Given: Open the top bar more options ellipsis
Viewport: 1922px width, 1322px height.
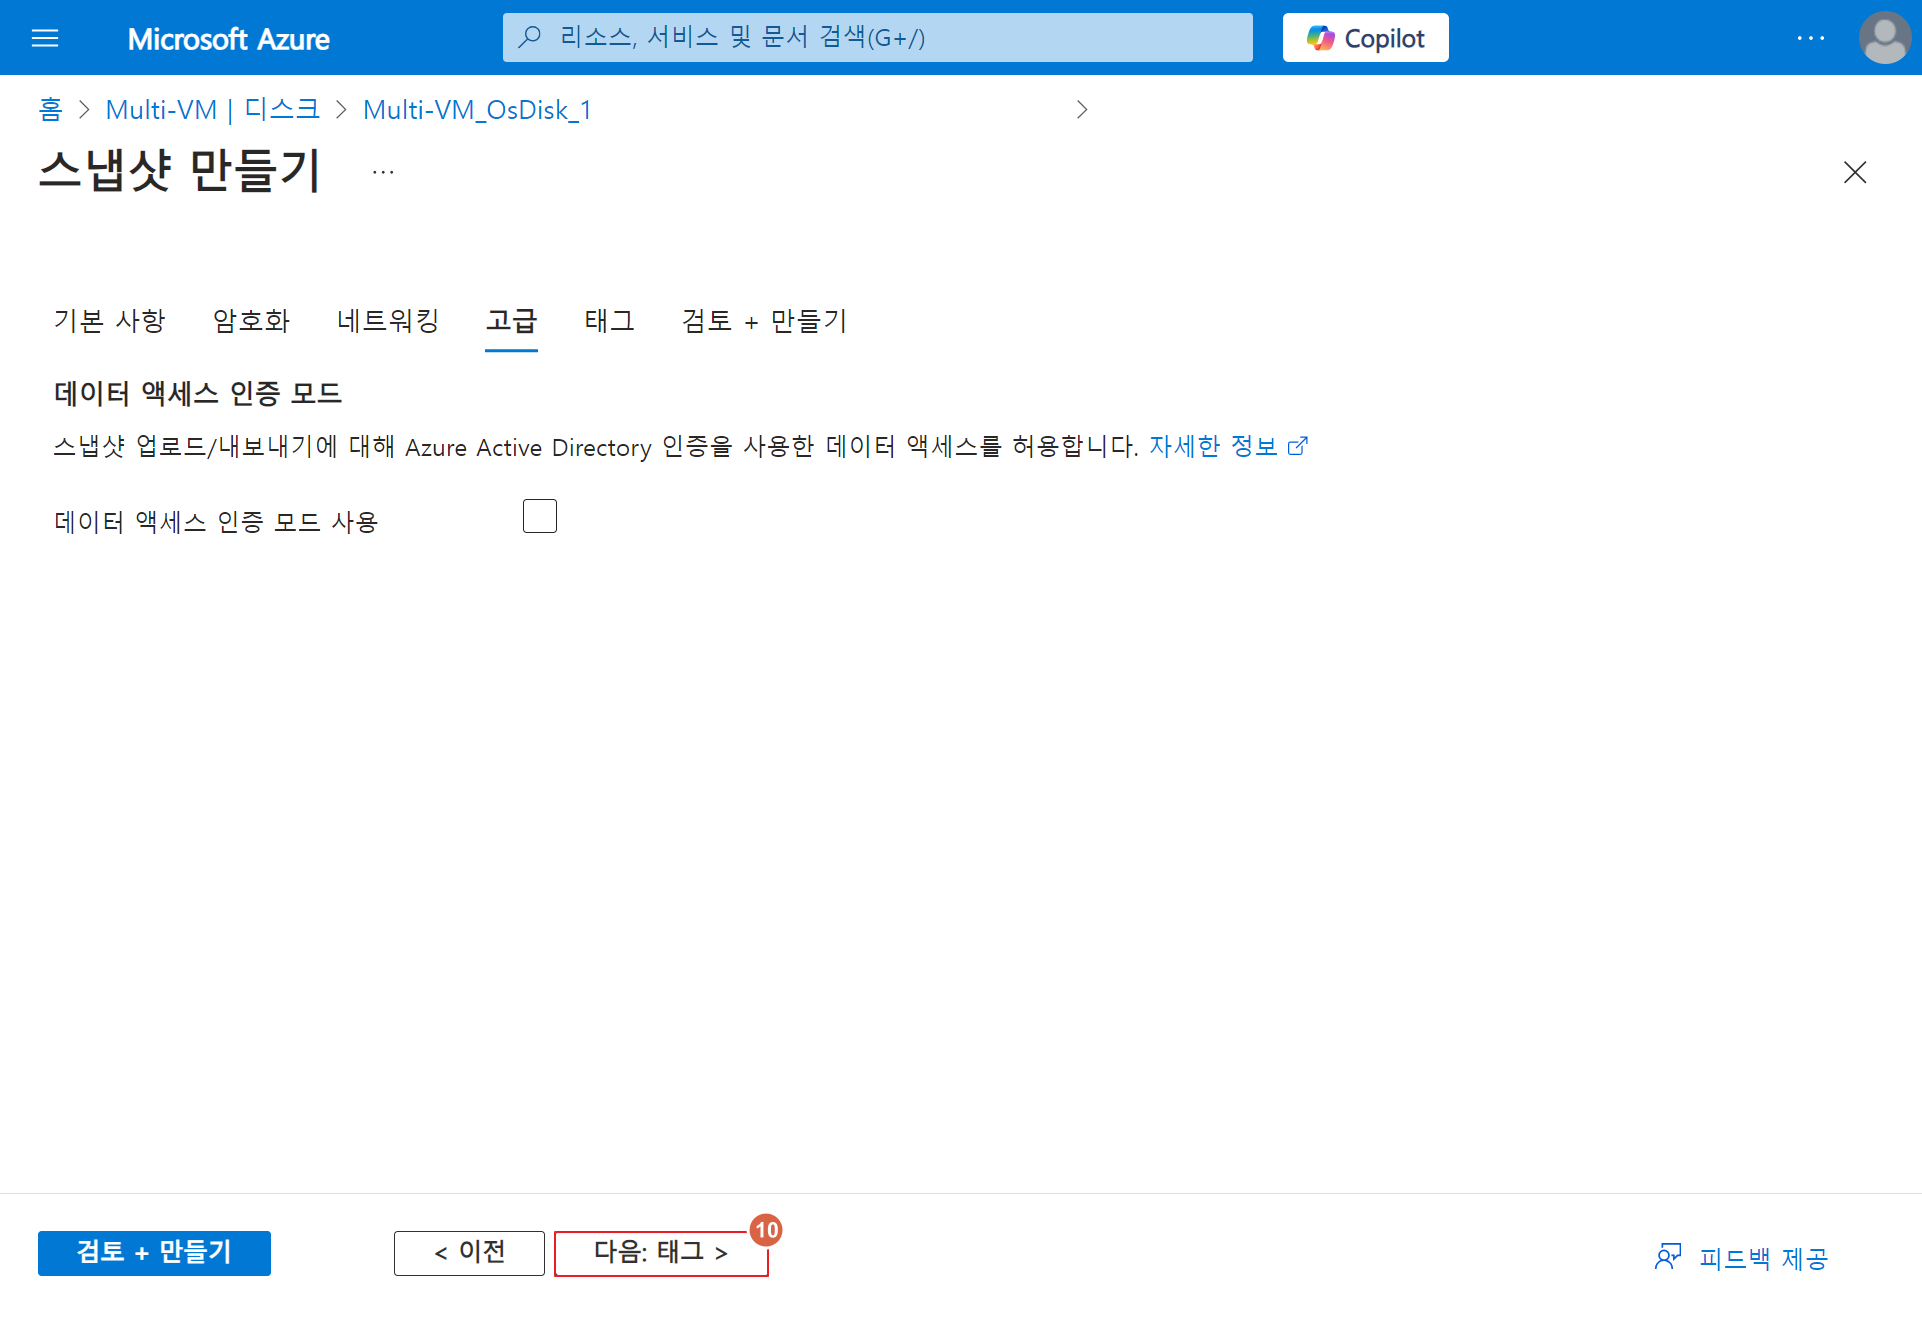Looking at the screenshot, I should pos(1810,38).
